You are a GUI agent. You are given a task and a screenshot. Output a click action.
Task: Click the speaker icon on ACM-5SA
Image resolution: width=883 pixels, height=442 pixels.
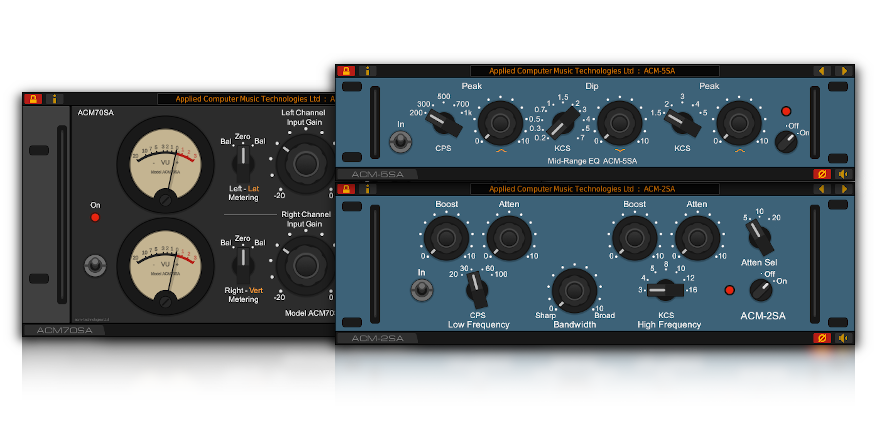click(x=843, y=174)
